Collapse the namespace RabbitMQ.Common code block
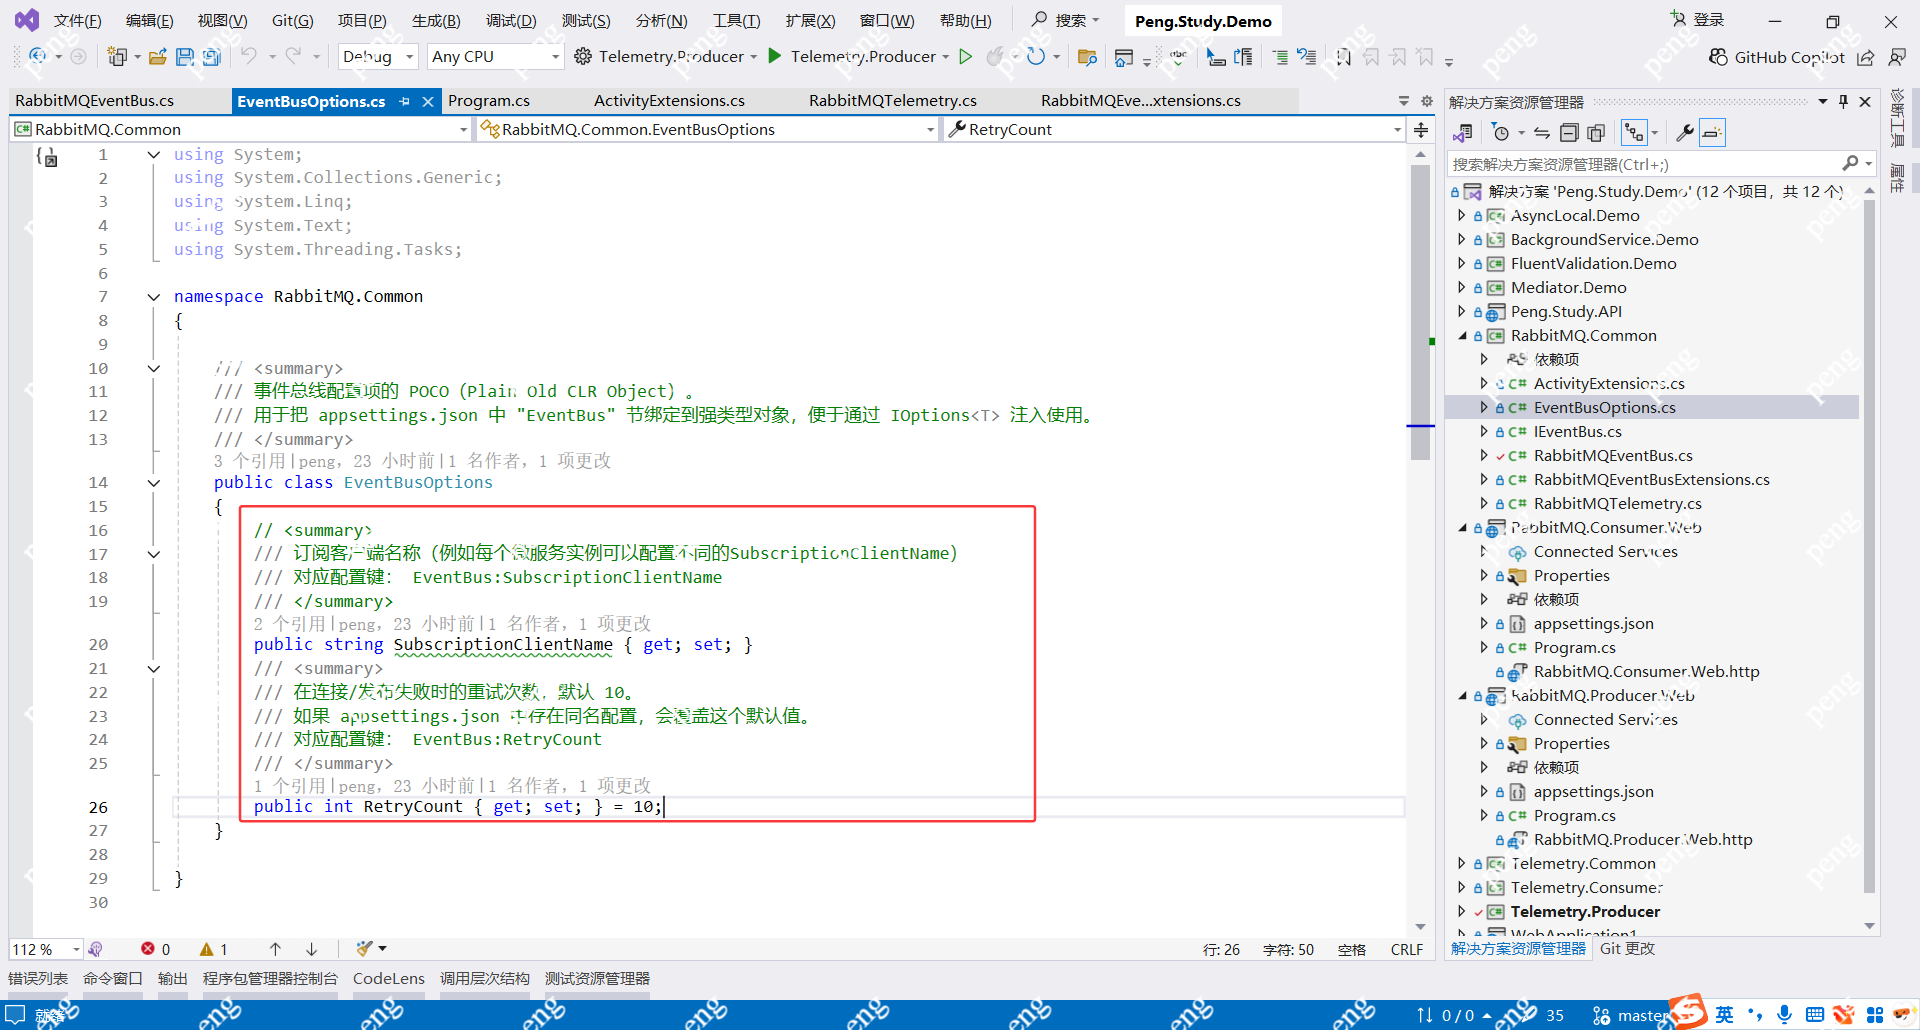 click(154, 297)
